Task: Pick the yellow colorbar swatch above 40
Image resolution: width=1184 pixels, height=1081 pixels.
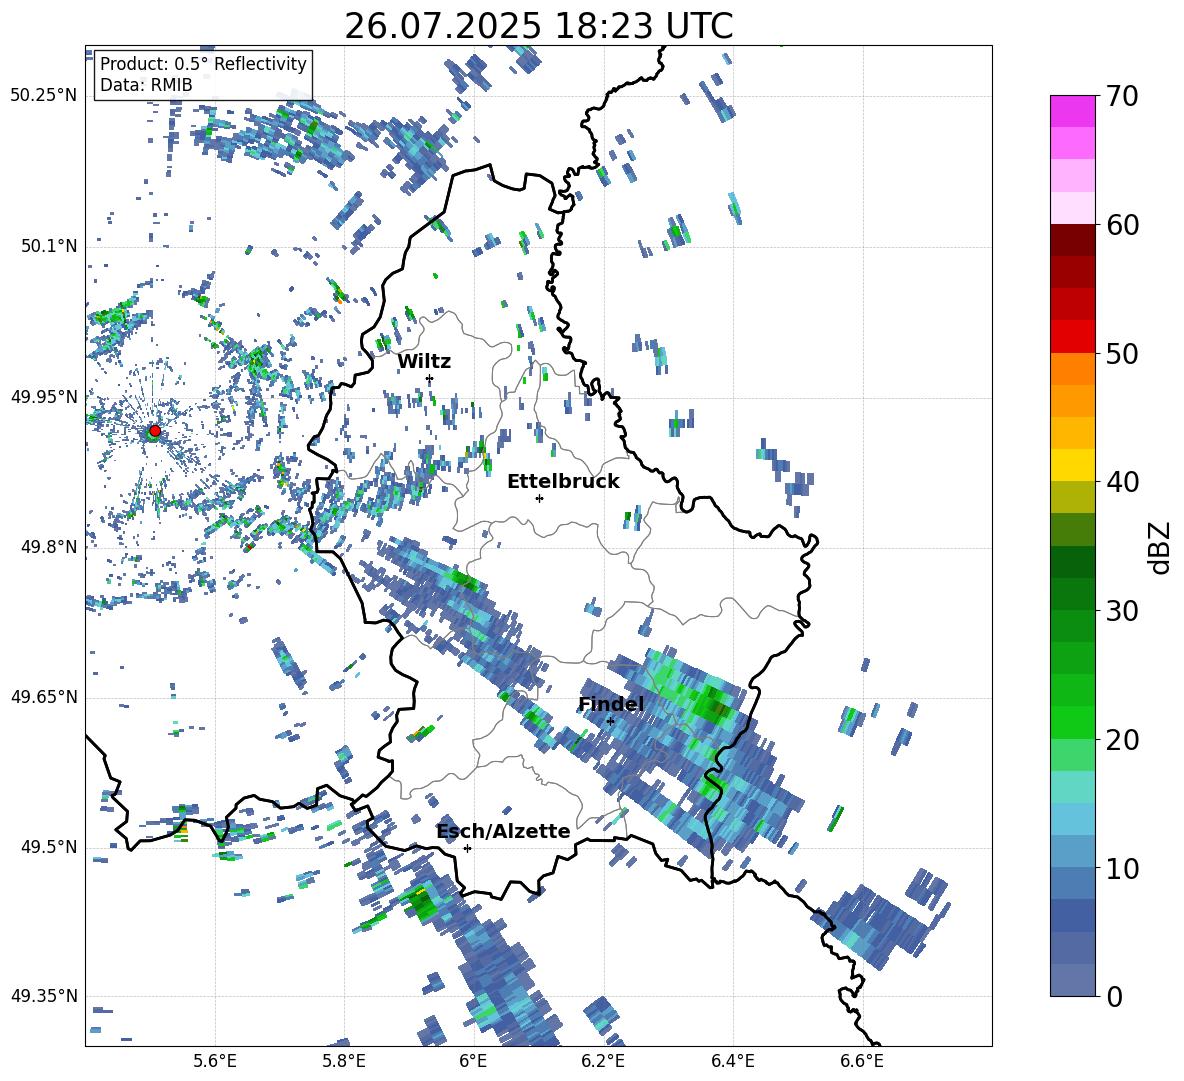Action: coord(1073,465)
